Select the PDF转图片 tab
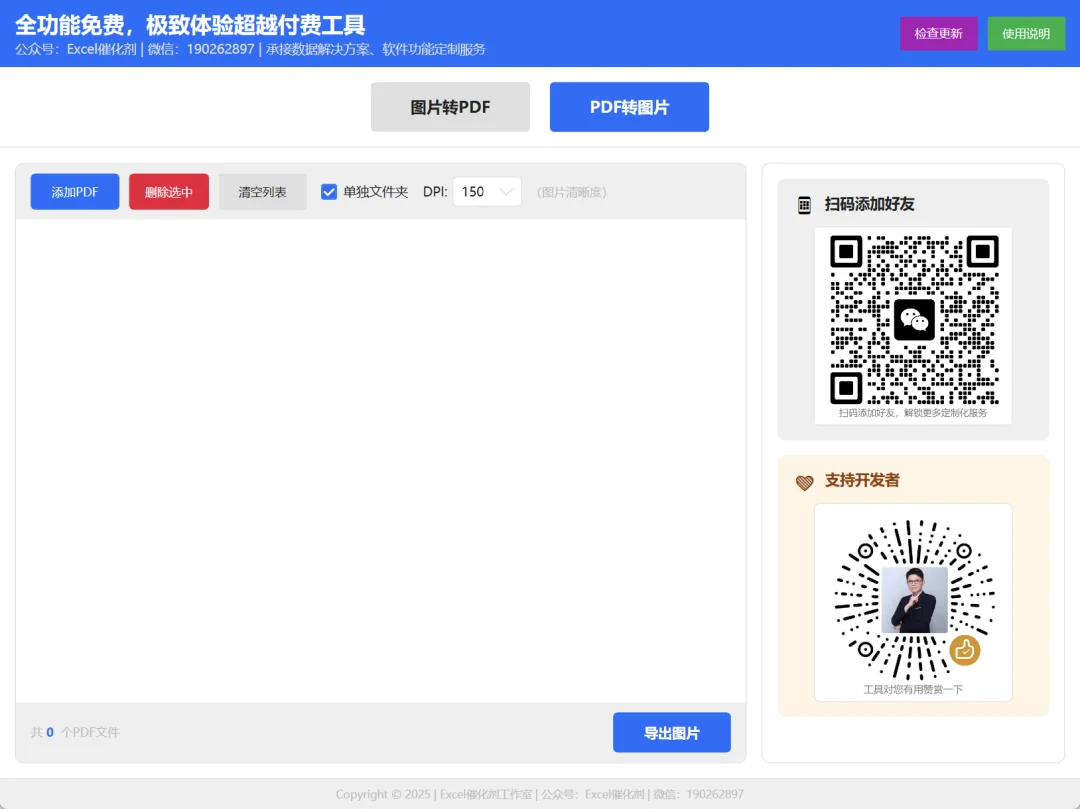The width and height of the screenshot is (1080, 809). (x=629, y=107)
